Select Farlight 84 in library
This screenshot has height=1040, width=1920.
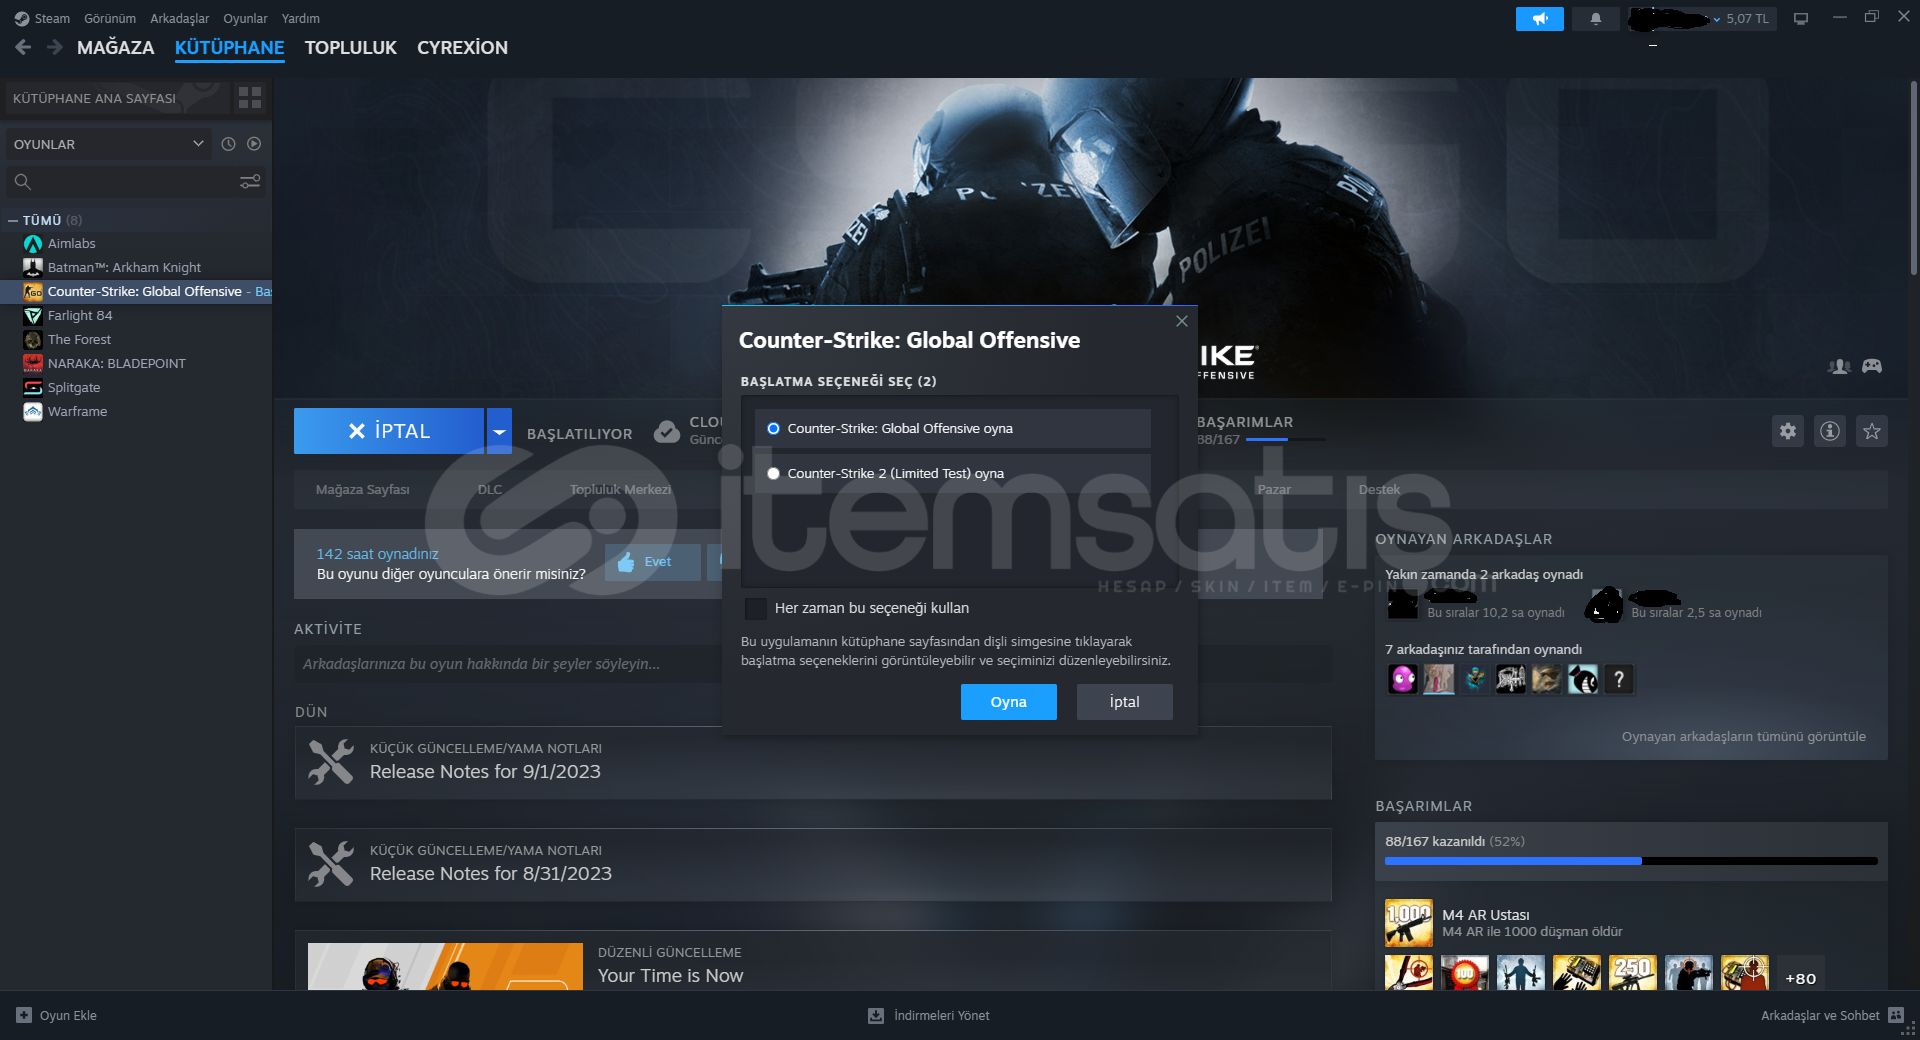pyautogui.click(x=80, y=316)
